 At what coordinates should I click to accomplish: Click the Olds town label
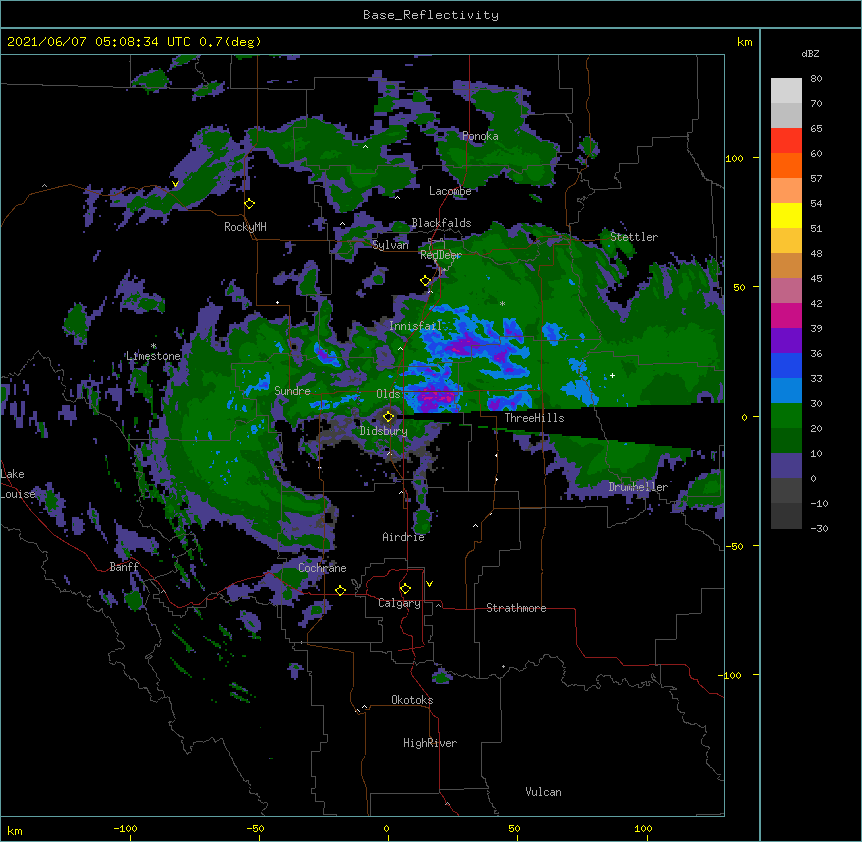click(x=388, y=394)
